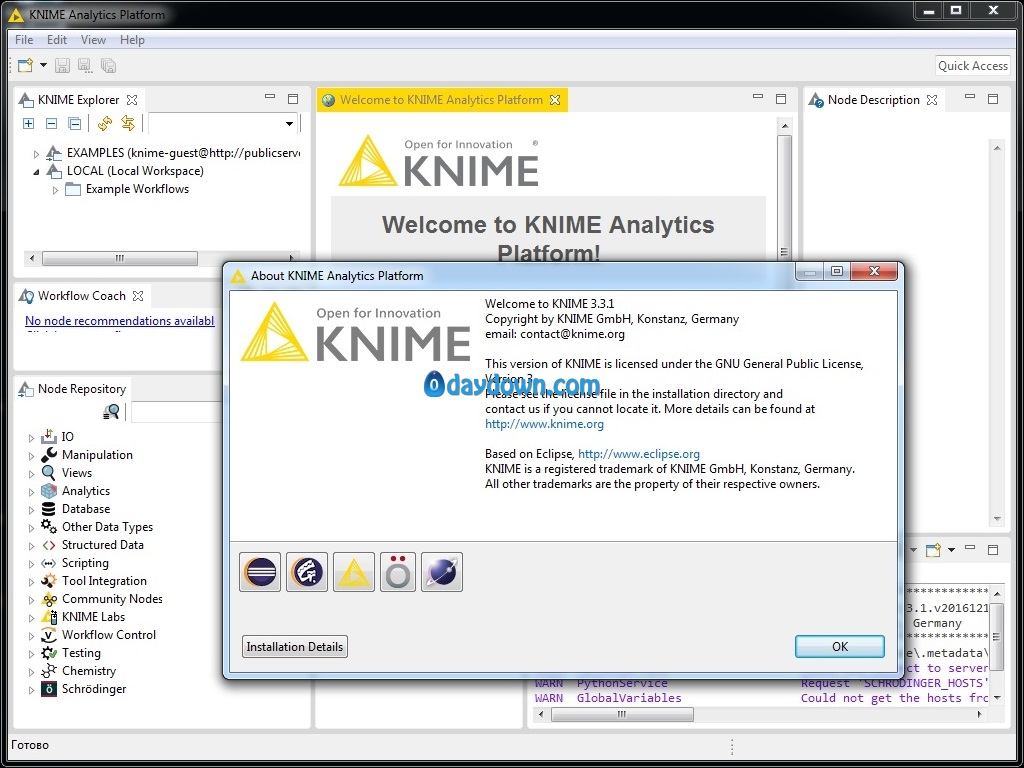Screen dimensions: 1024x768
Task: Select the Node Repository tab
Action: (x=73, y=389)
